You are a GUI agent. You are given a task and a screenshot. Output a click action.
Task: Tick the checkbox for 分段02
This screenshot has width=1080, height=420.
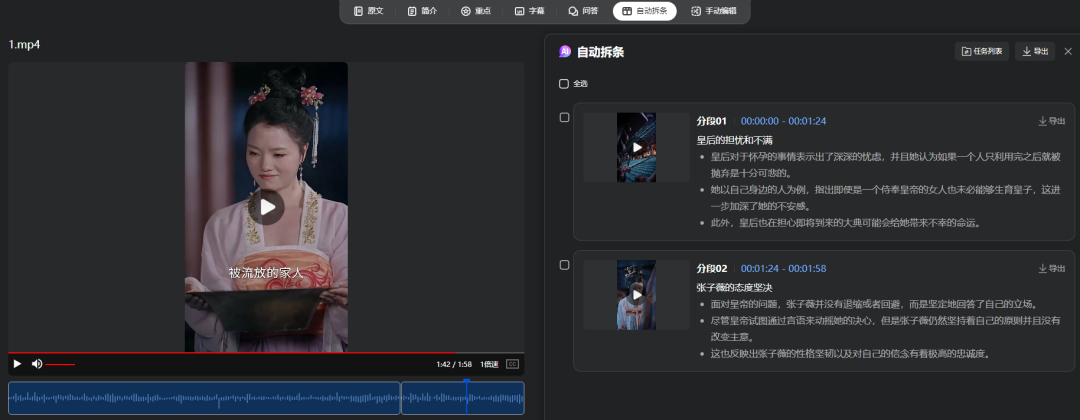(x=564, y=265)
